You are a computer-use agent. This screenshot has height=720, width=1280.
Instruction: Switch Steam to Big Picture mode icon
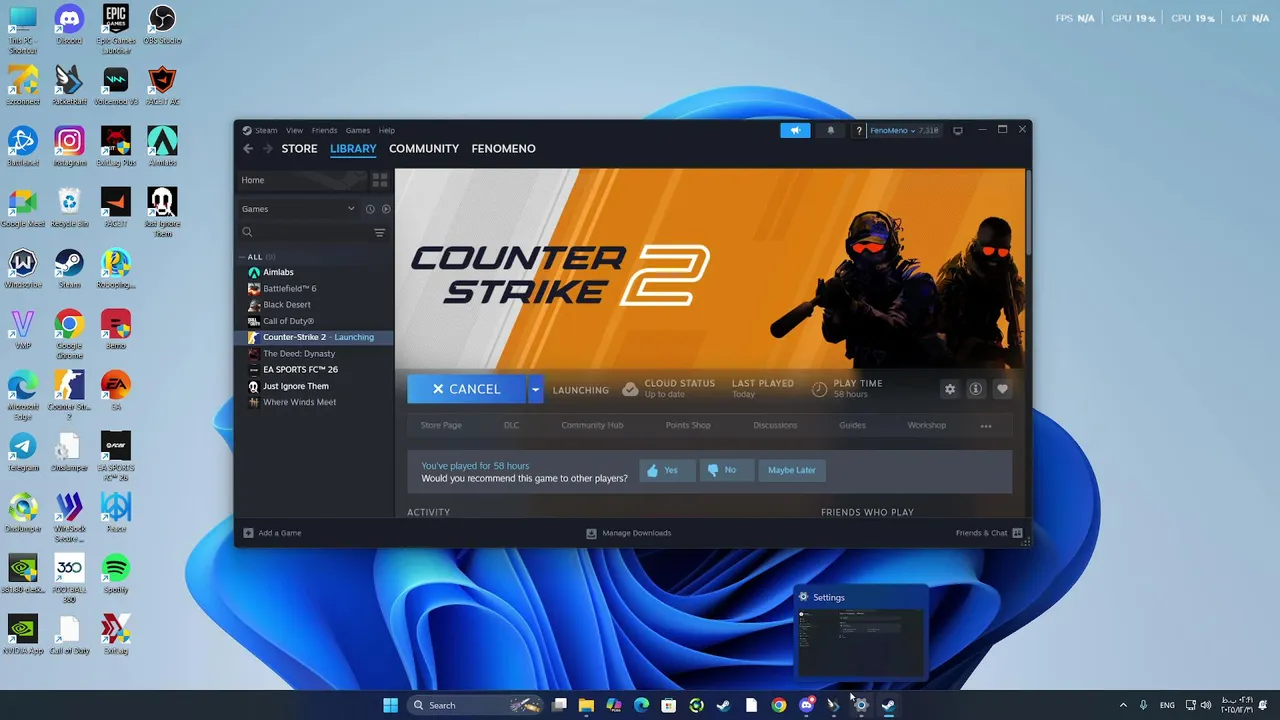pos(957,130)
